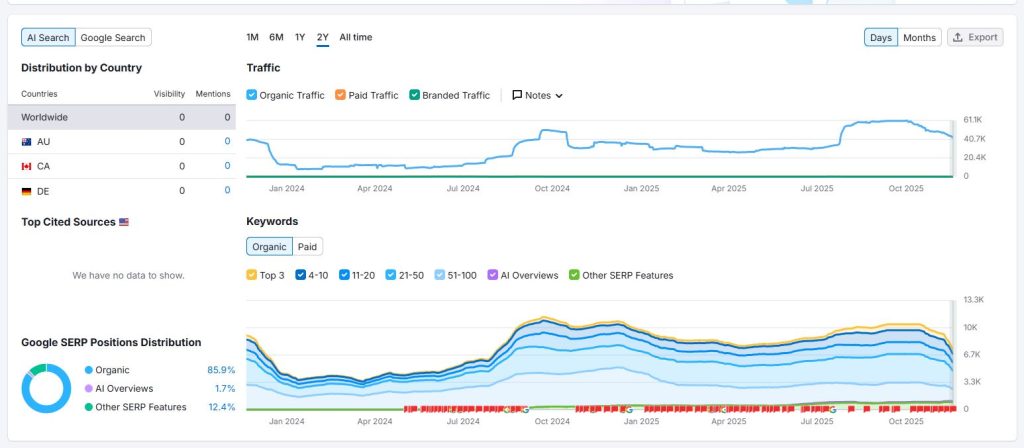Toggle the AI Overviews keyword checkbox
Viewport: 1024px width, 448px height.
click(x=492, y=275)
